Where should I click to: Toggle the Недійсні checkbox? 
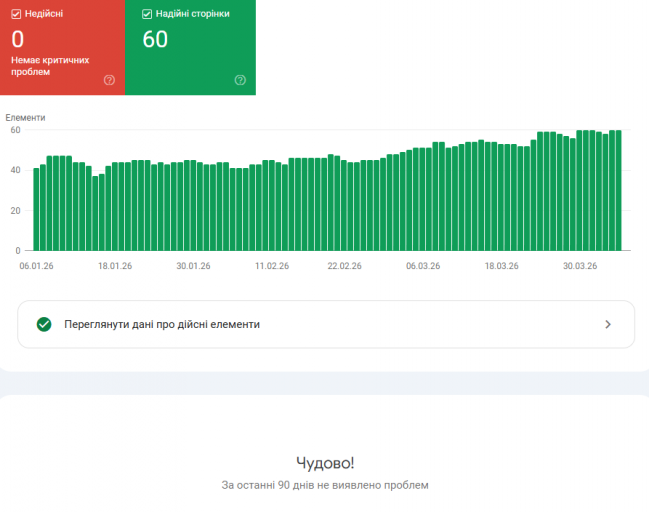16,14
